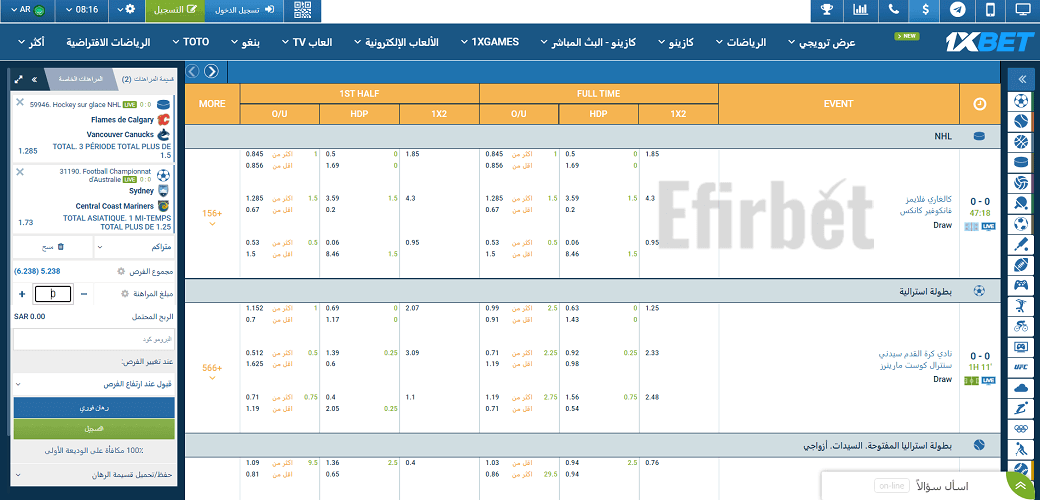Click the تسجيل الدخول login button
Screen dimensions: 1040x500
coord(244,10)
